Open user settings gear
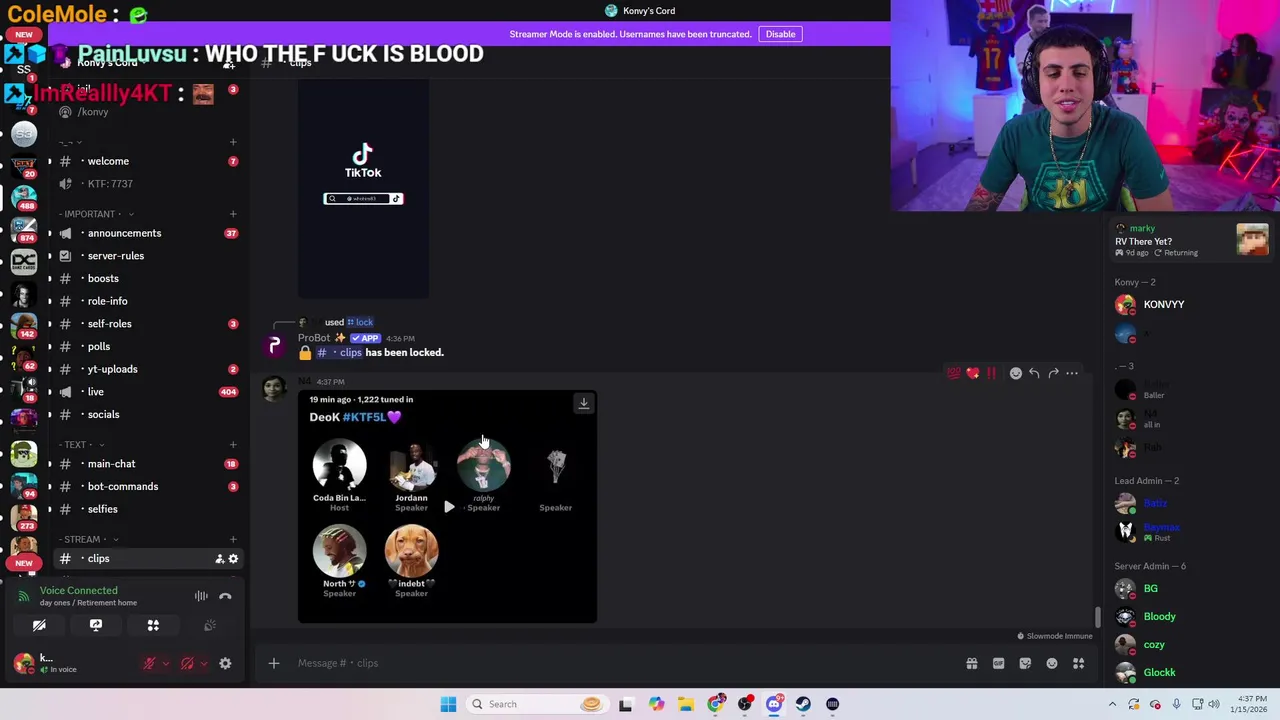 coord(225,663)
